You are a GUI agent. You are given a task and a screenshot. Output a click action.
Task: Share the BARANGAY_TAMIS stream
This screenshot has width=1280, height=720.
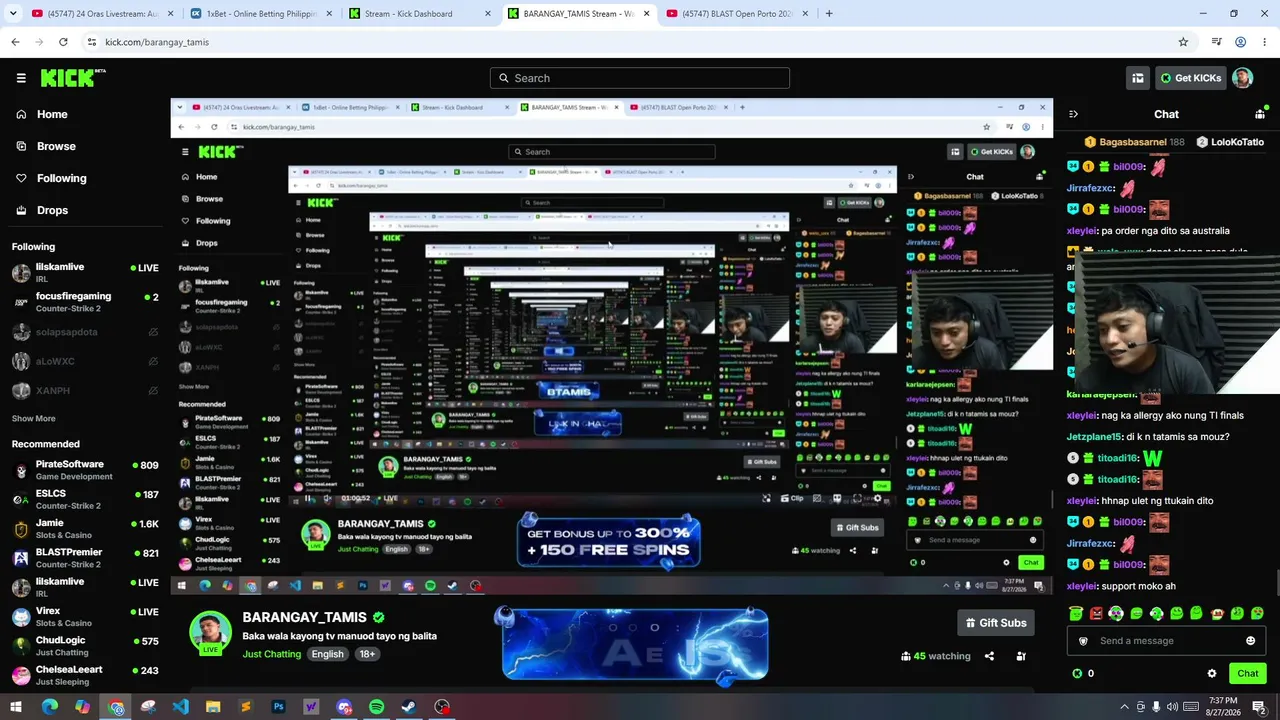click(x=989, y=656)
